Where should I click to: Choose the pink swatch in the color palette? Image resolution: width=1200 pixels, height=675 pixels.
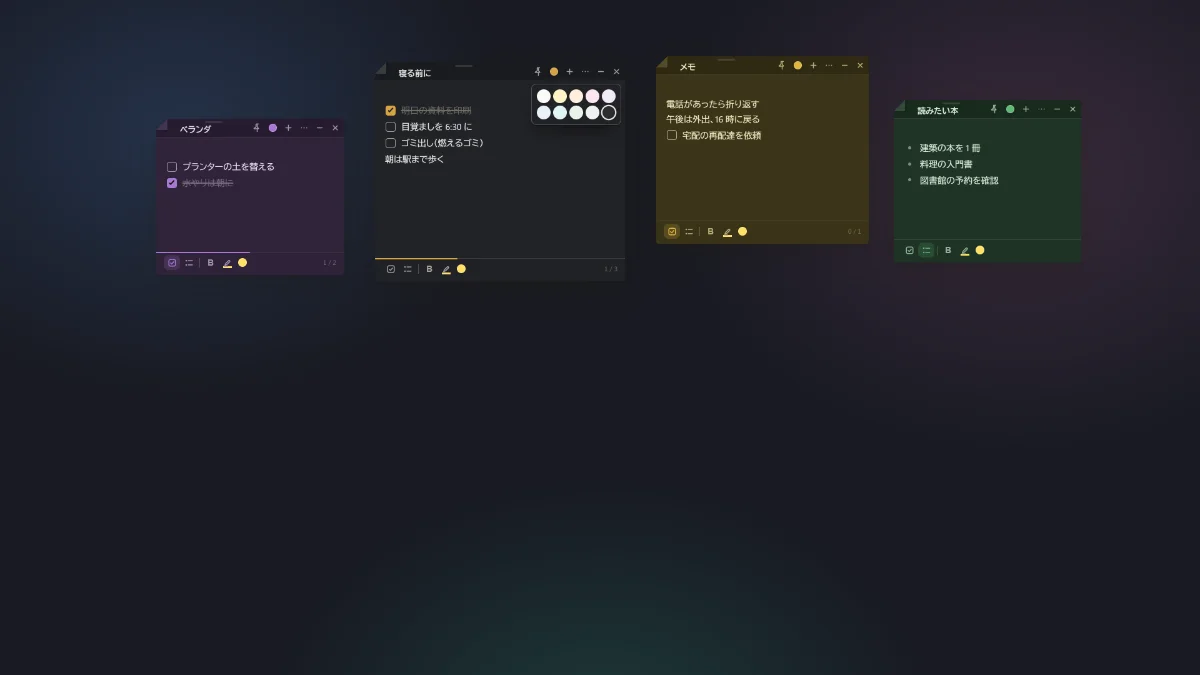tap(592, 96)
